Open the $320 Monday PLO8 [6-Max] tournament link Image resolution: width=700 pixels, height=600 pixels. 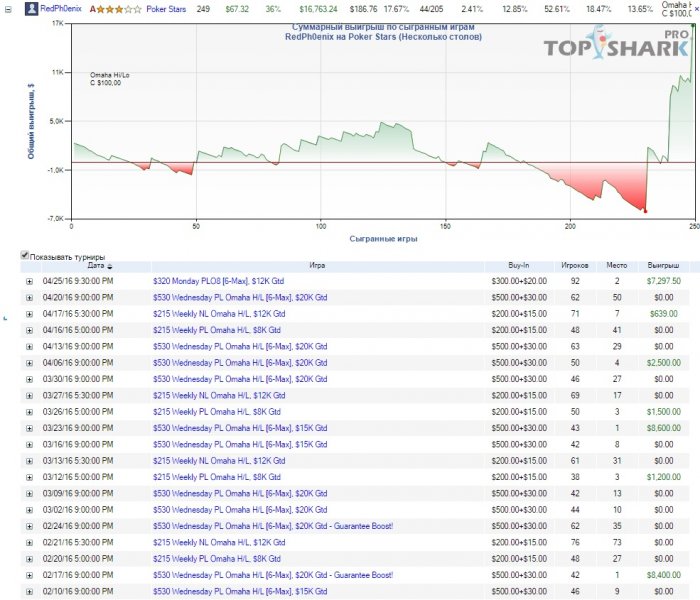[216, 282]
